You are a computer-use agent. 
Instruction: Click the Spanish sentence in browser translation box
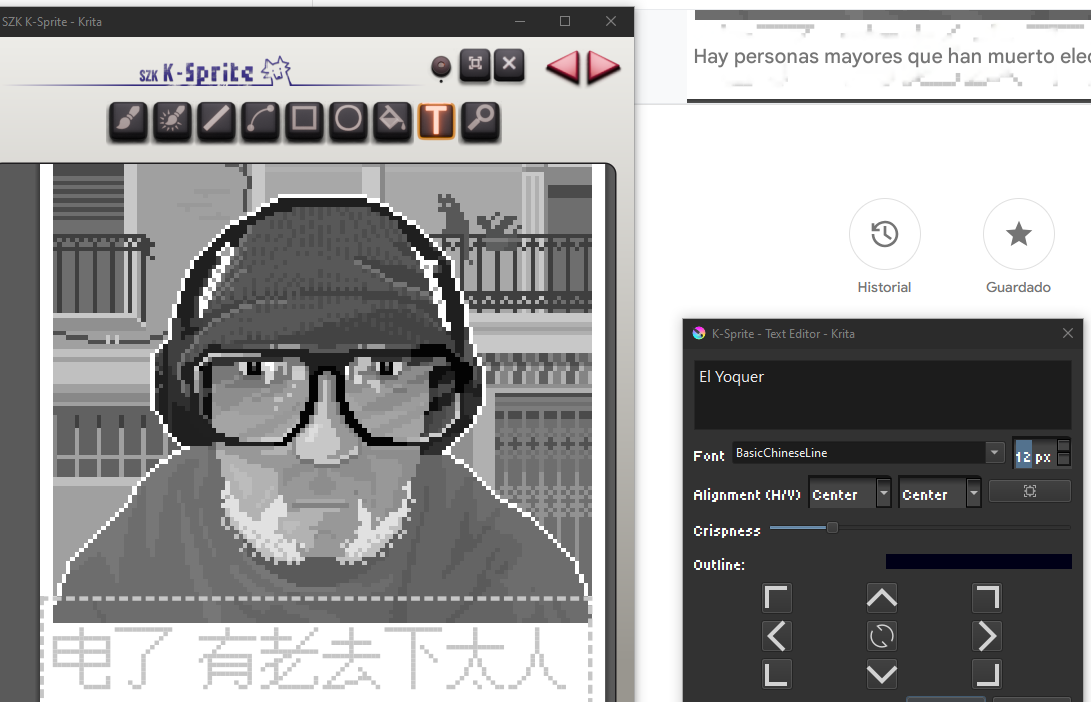[x=892, y=56]
